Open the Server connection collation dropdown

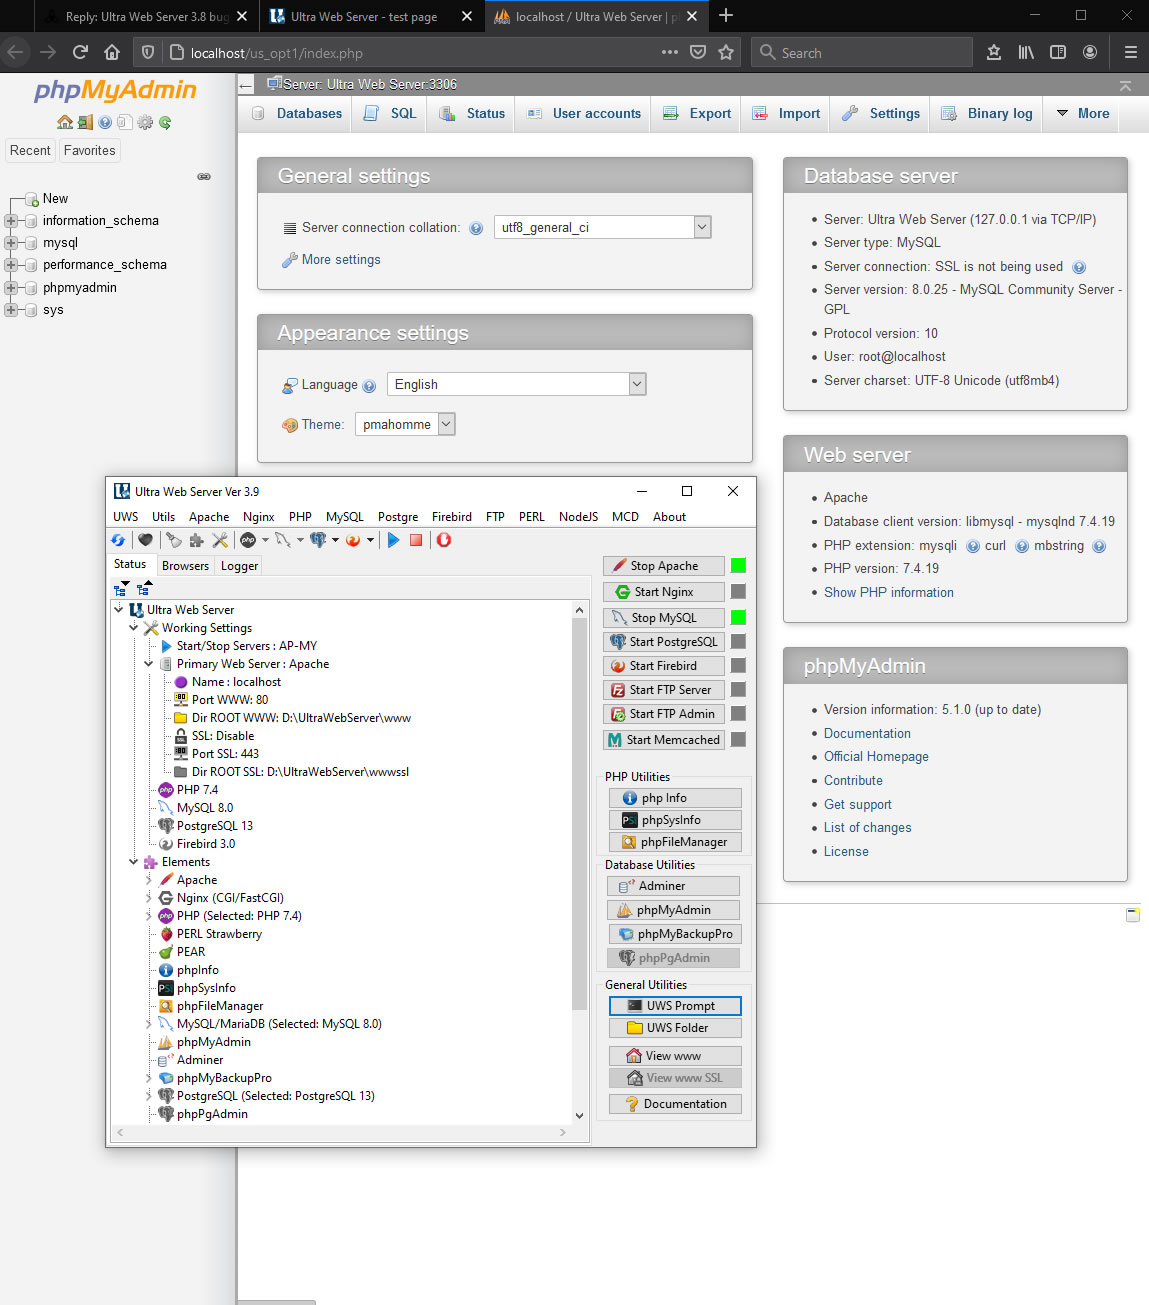coord(602,227)
